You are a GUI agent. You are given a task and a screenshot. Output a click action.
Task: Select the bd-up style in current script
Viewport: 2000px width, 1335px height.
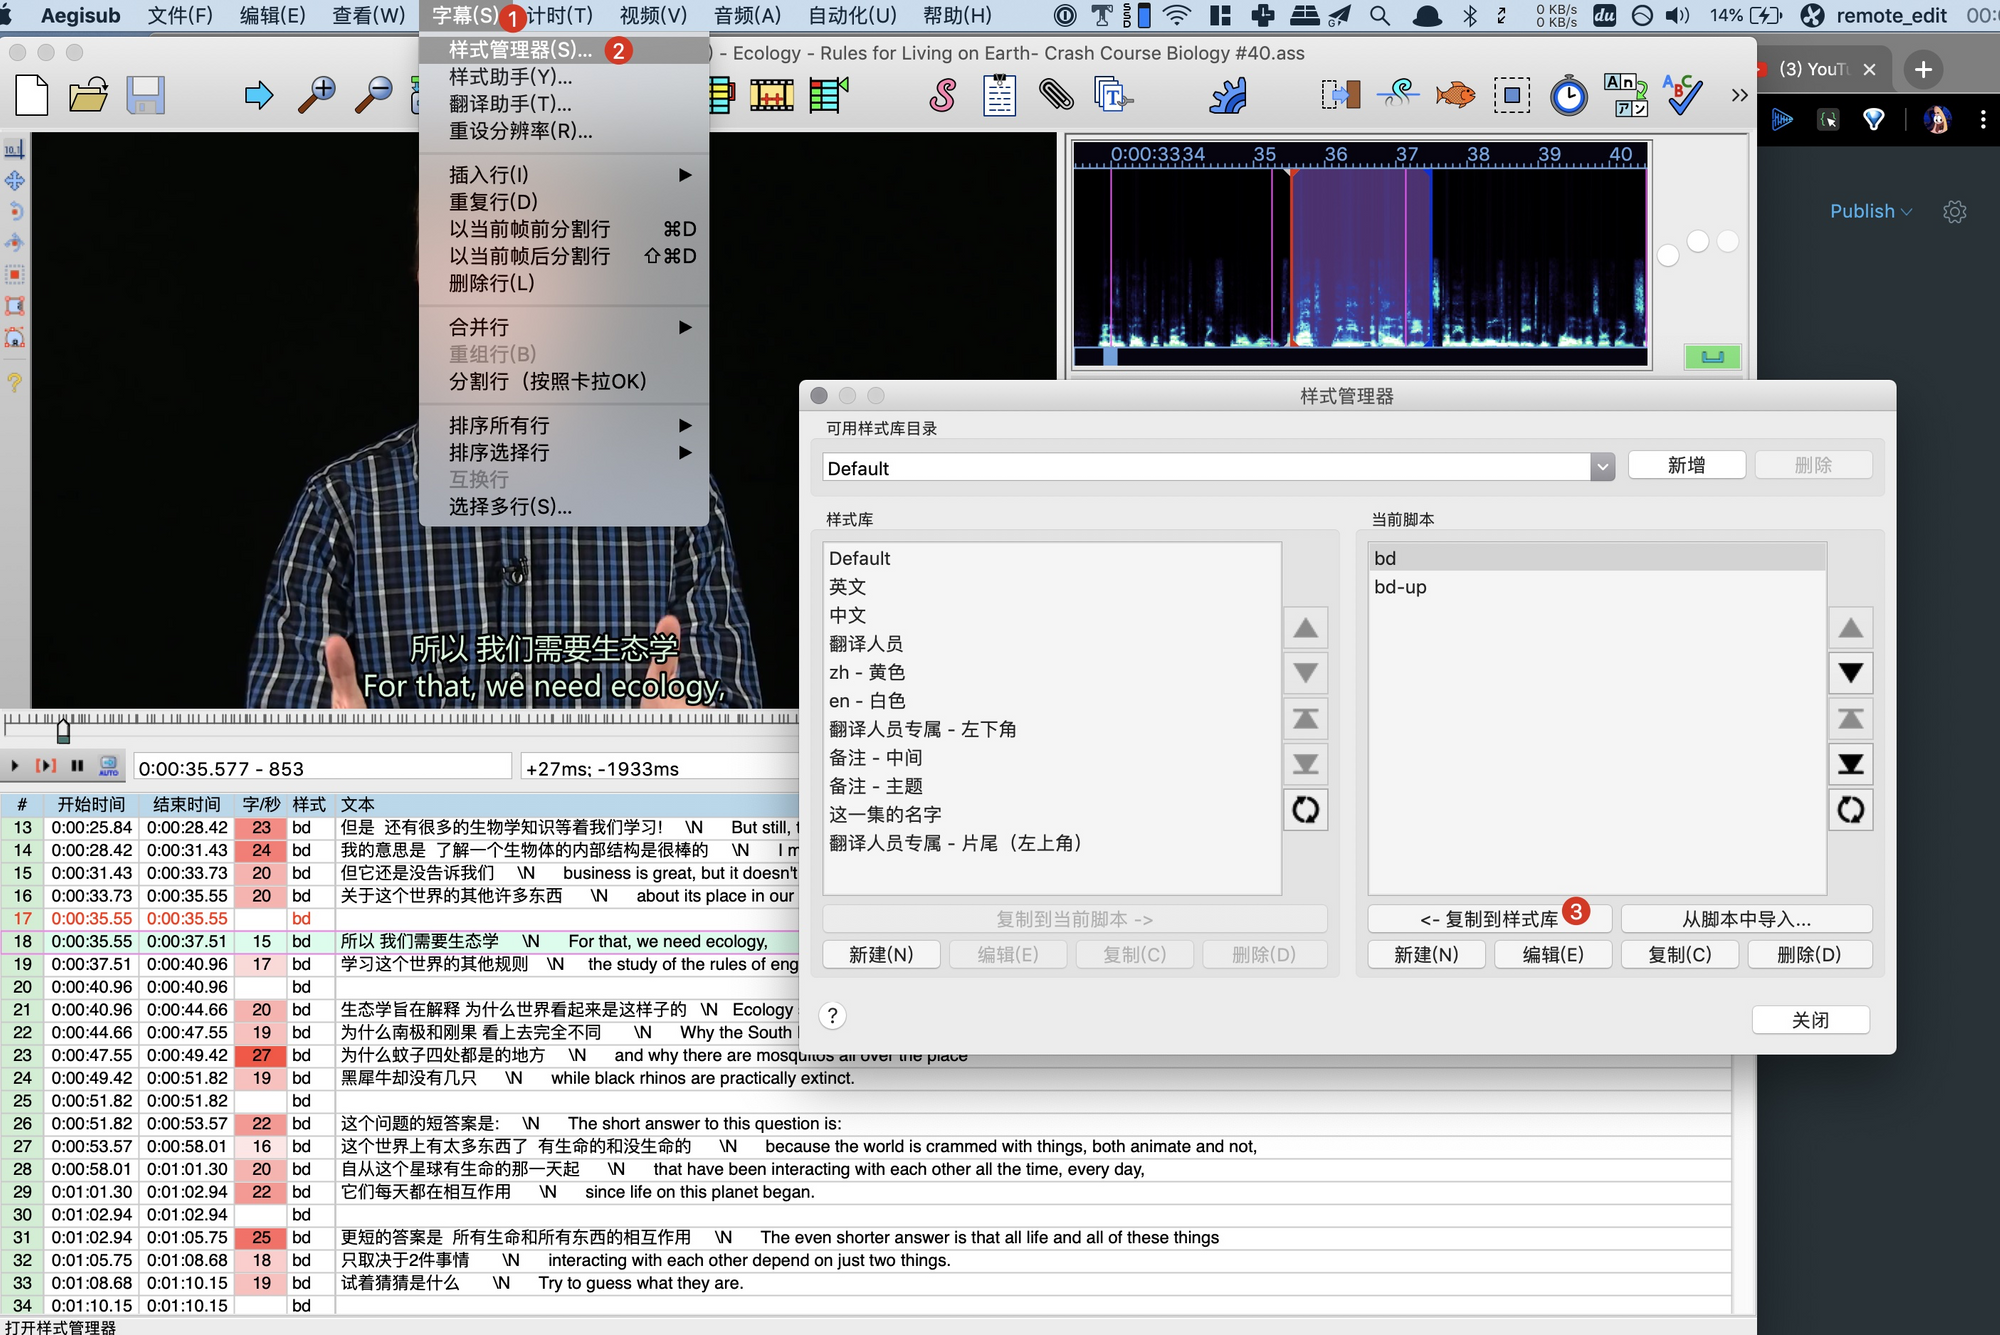click(1400, 587)
